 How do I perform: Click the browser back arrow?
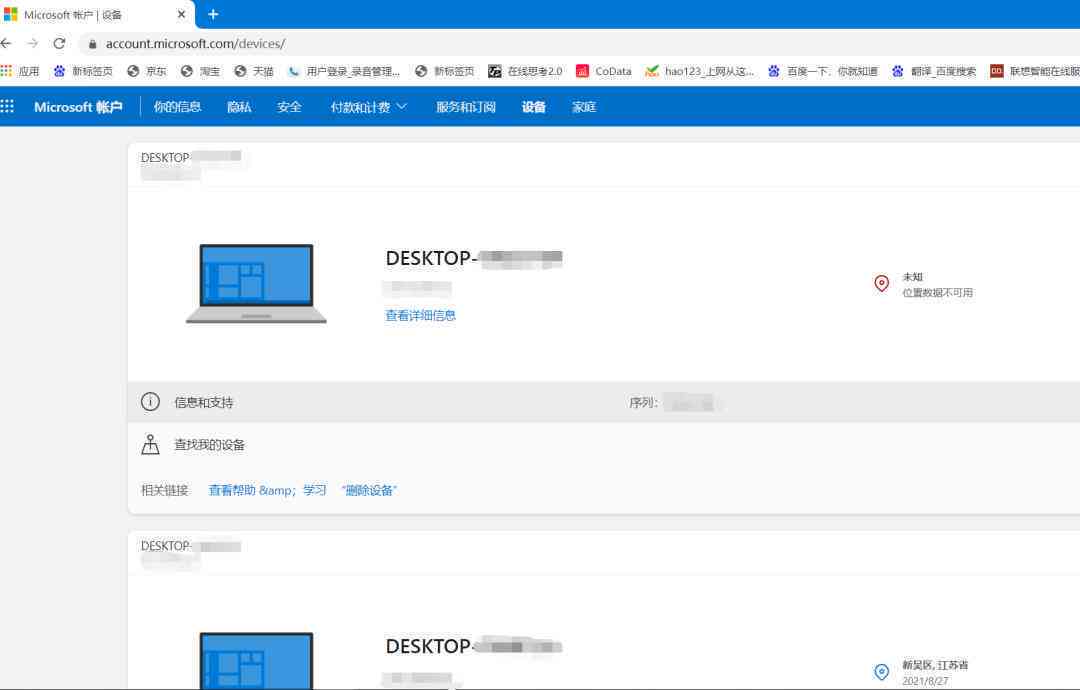[6, 43]
